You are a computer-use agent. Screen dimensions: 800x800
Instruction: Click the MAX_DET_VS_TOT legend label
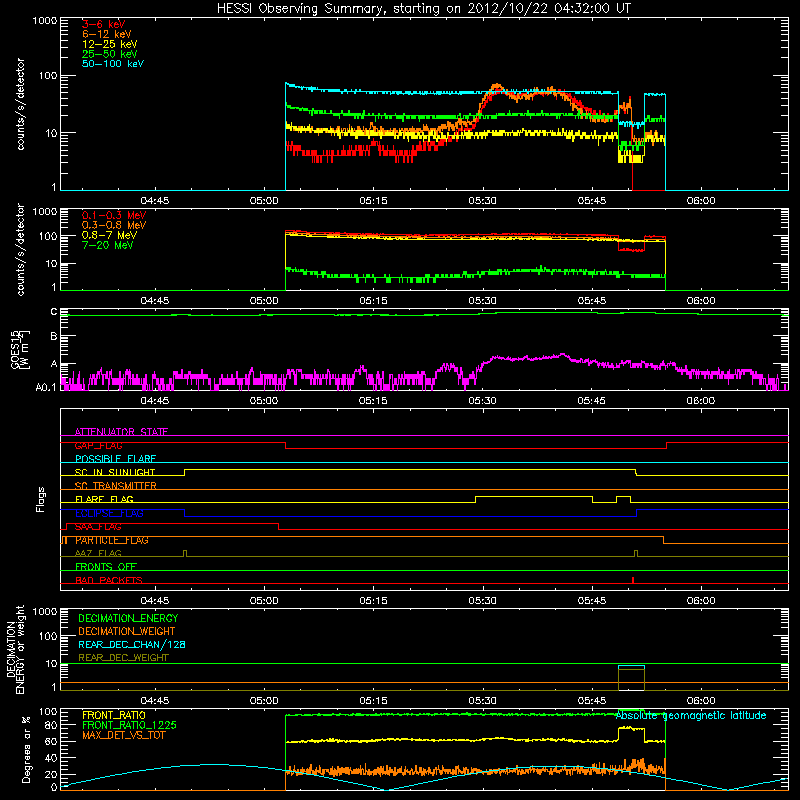123,735
